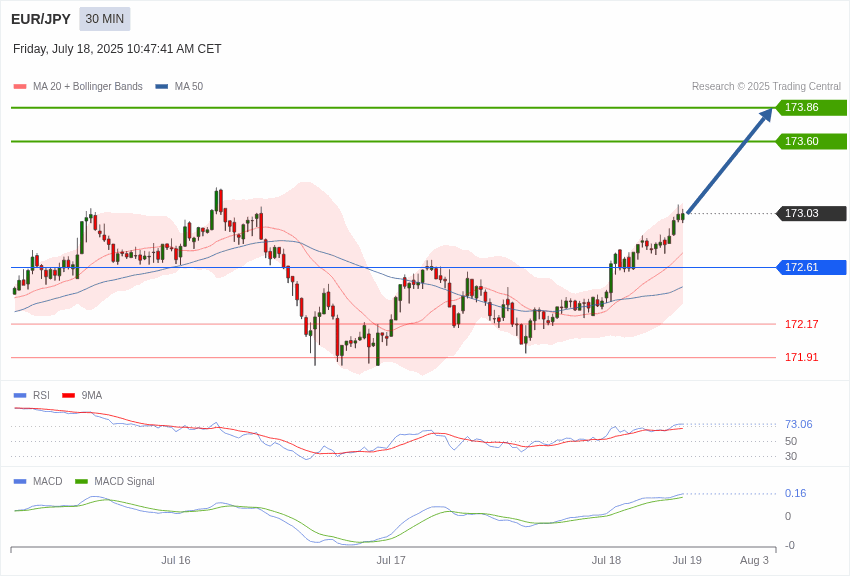
Task: Click the Jul 19 date axis label
Action: coord(687,560)
